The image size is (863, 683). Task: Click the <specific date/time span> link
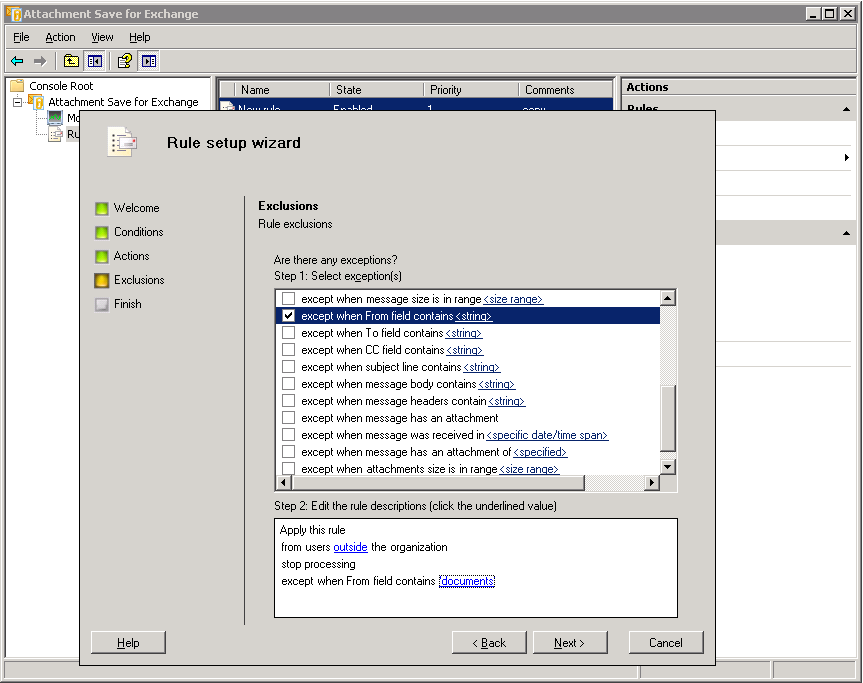click(x=547, y=435)
